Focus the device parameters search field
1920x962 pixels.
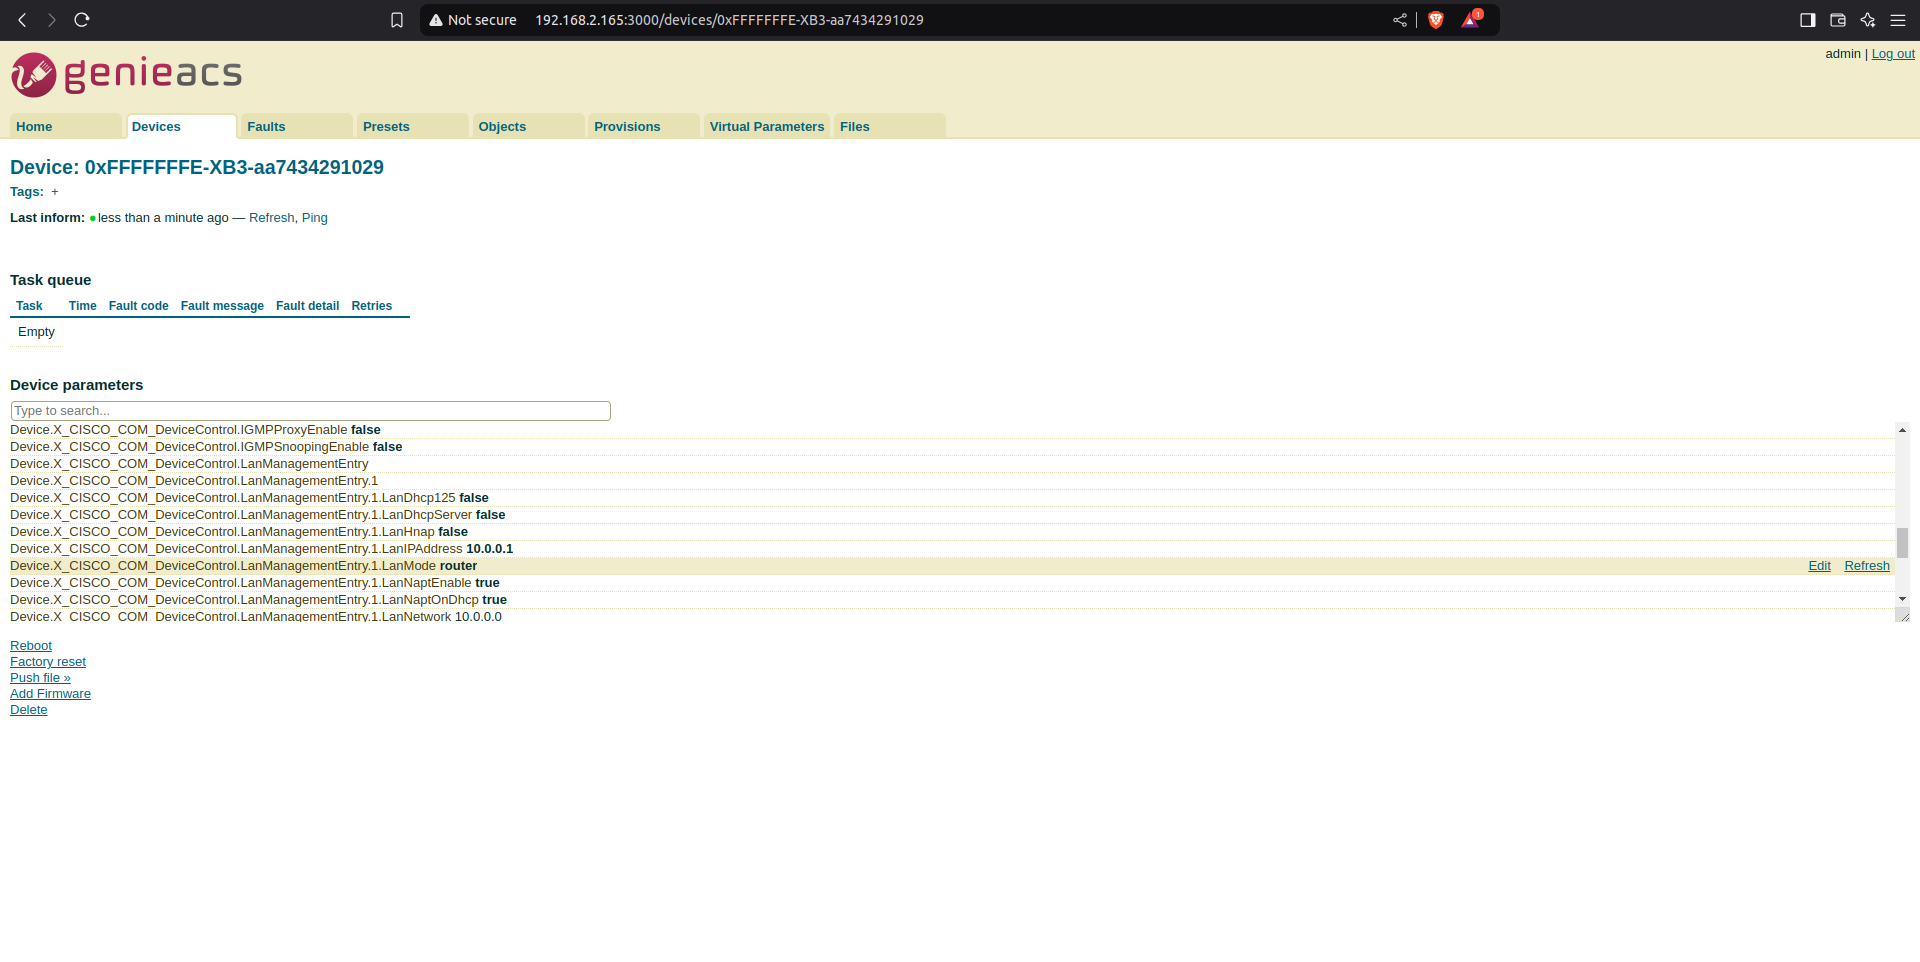click(x=310, y=411)
